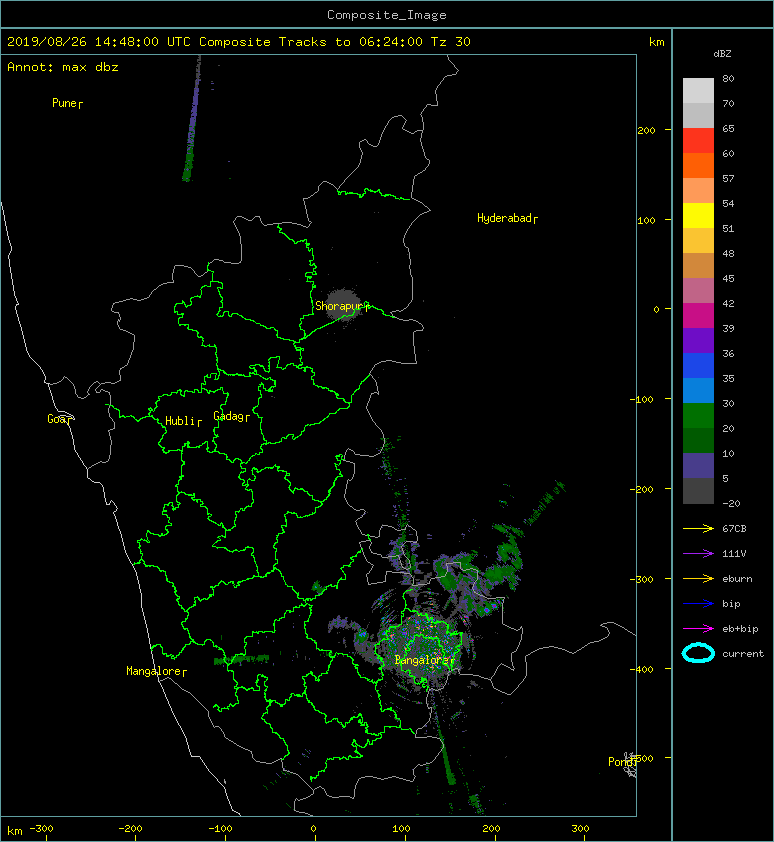Click the dBZ legend heading
774x842 pixels.
(x=722, y=54)
